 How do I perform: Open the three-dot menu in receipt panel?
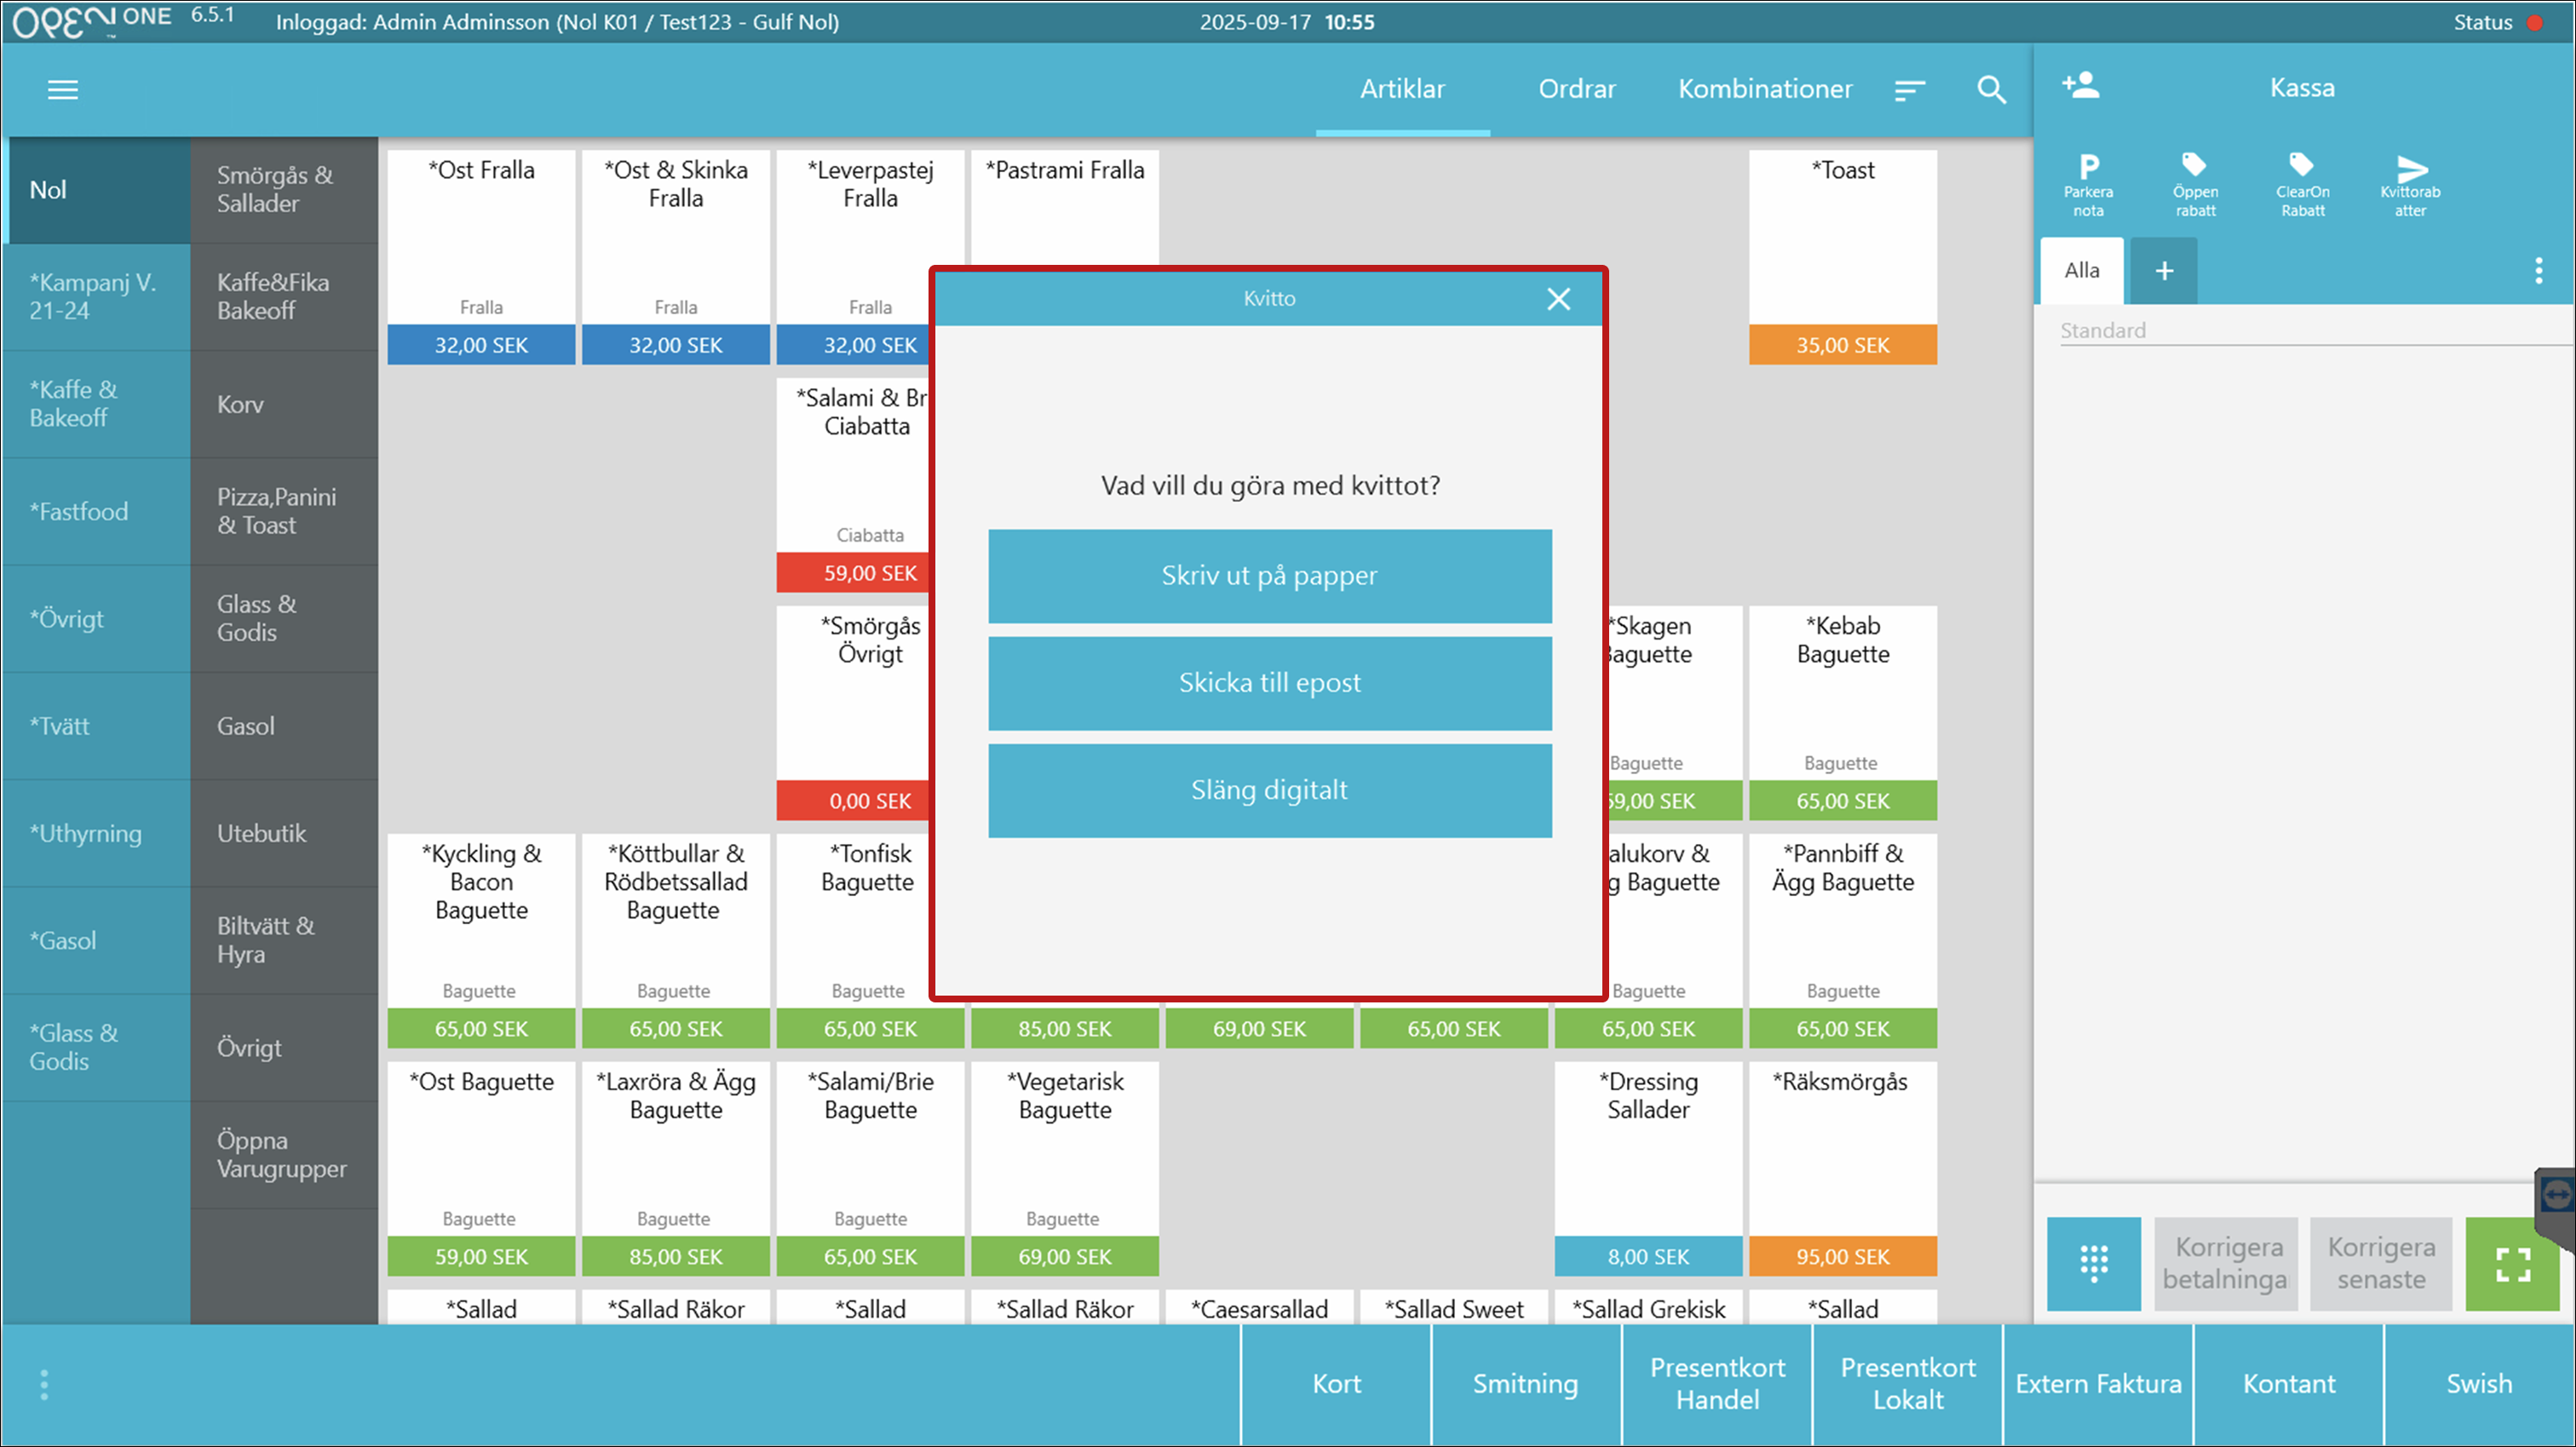[x=2538, y=271]
